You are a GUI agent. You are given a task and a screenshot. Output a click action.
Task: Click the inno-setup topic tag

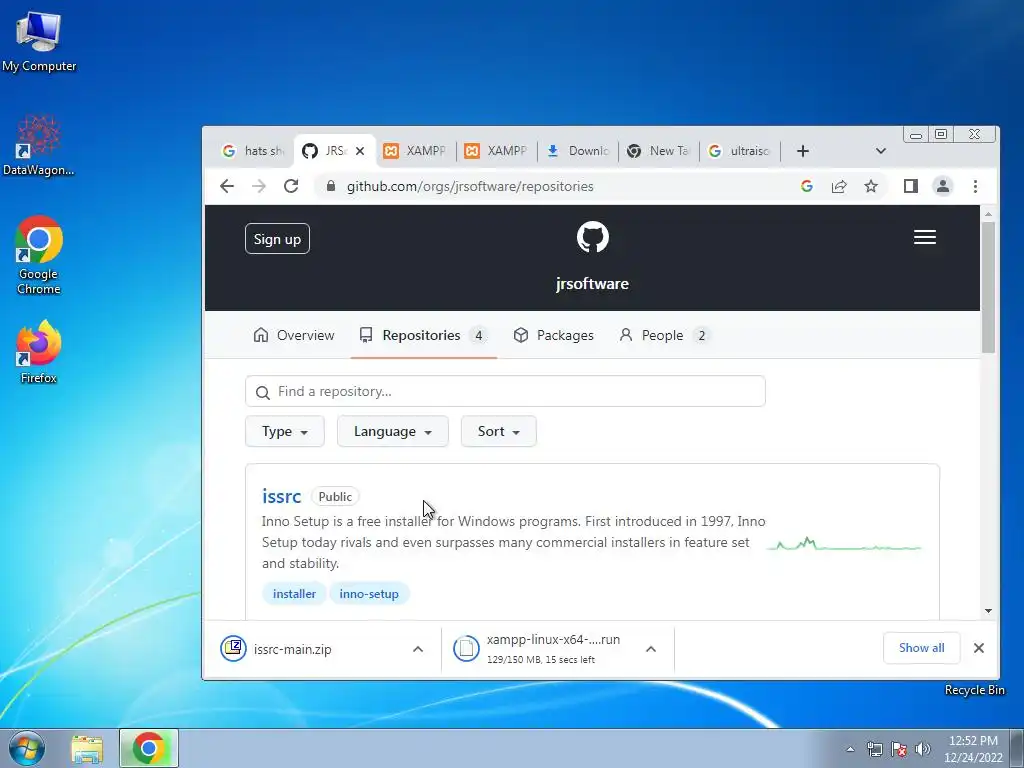pos(369,594)
